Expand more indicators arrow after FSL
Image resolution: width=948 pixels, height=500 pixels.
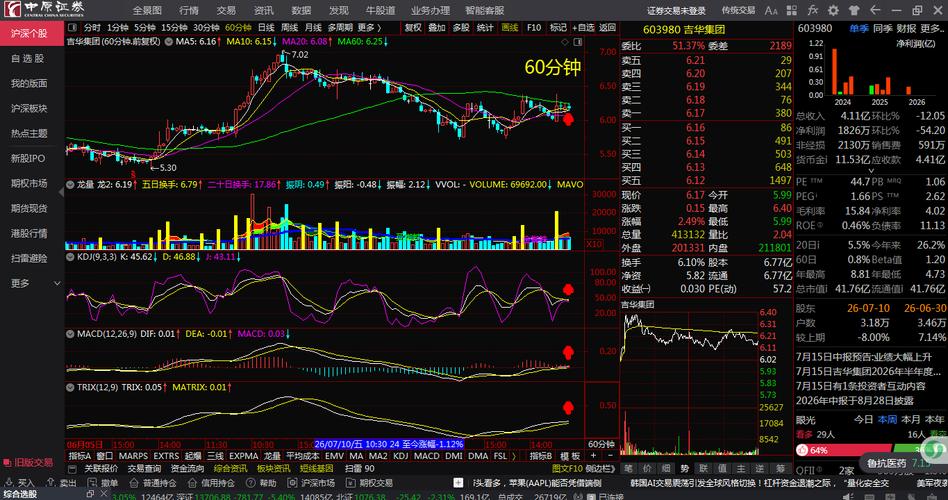pos(514,456)
